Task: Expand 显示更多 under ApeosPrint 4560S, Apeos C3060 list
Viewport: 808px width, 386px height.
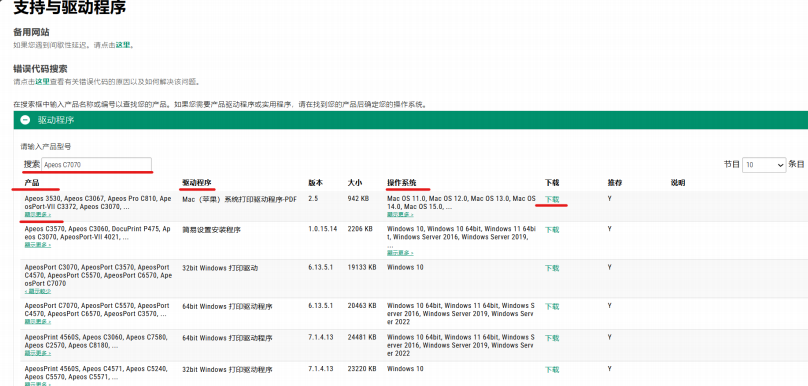Action: point(38,353)
